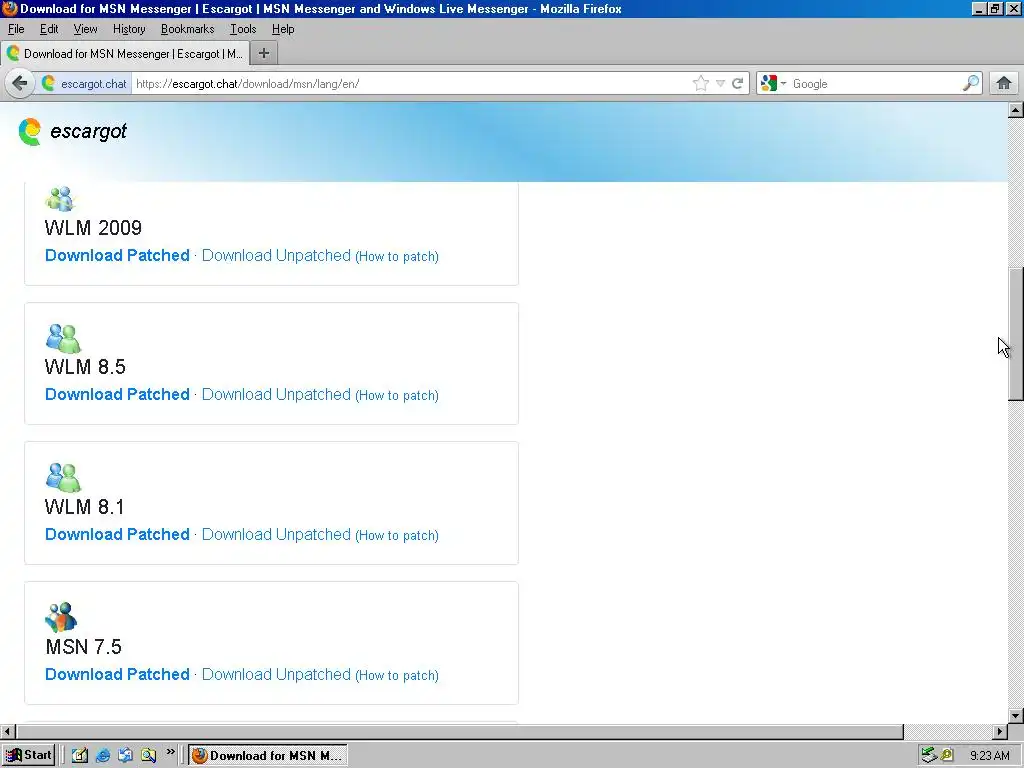Open the History menu
The image size is (1024, 768).
point(129,29)
